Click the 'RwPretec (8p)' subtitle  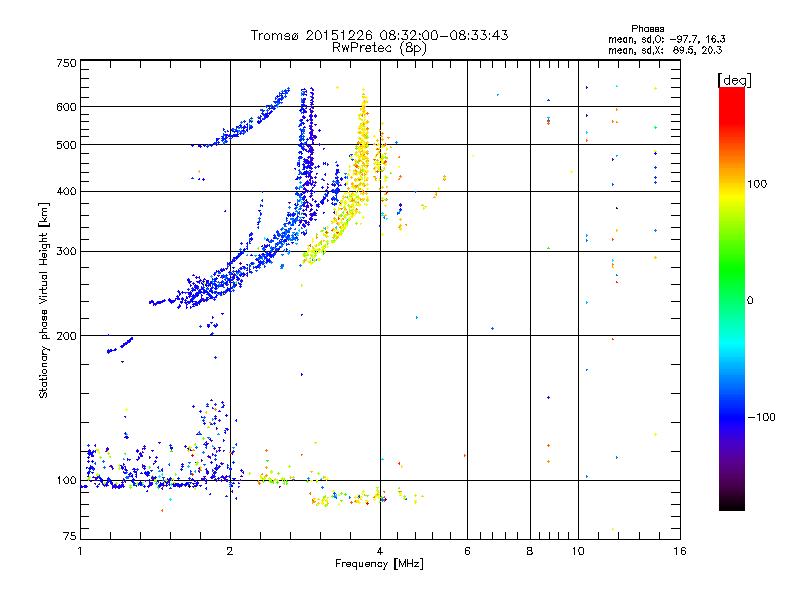380,48
